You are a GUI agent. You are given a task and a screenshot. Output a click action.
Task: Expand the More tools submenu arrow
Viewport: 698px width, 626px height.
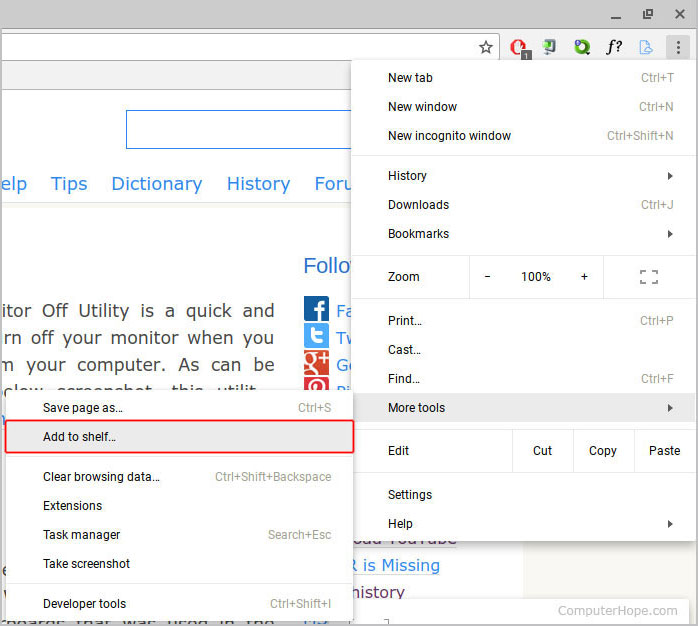pyautogui.click(x=670, y=408)
